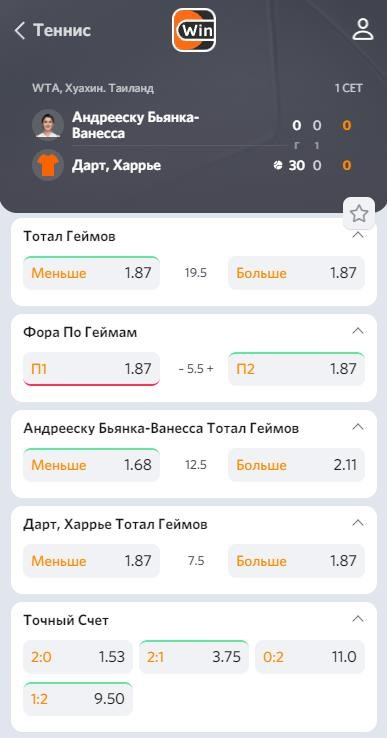Image resolution: width=387 pixels, height=738 pixels.
Task: Open the user profile icon
Action: 363,29
